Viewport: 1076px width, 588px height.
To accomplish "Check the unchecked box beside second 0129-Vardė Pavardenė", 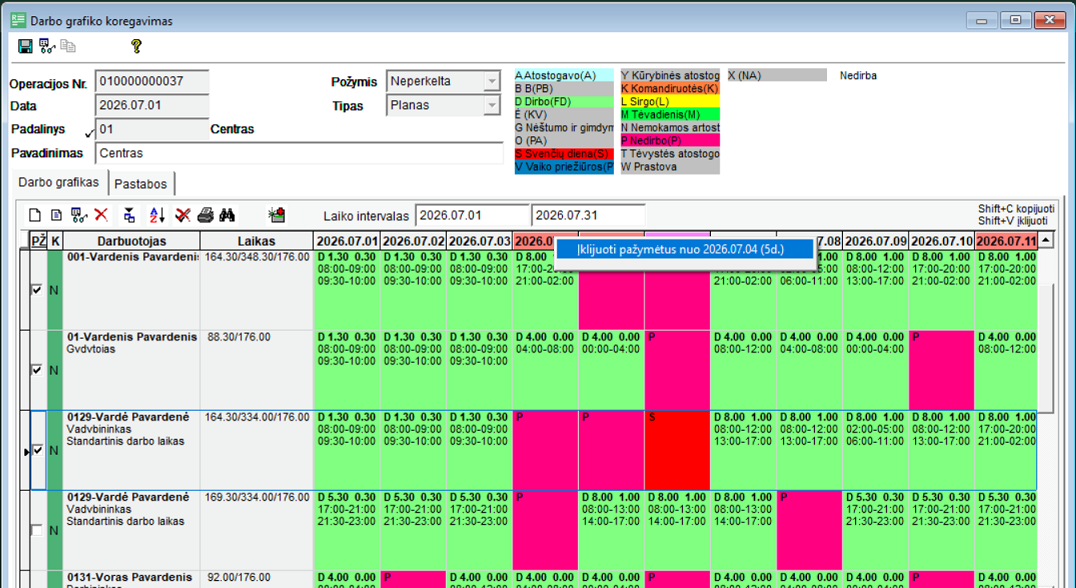I will (37, 530).
